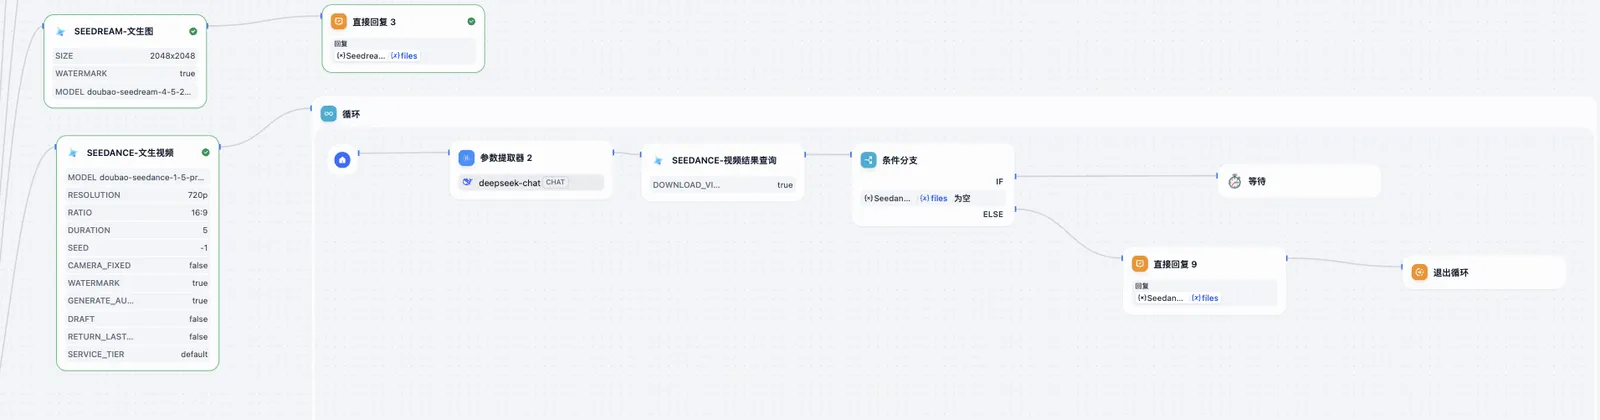Click the orange 退出循环 icon
The width and height of the screenshot is (1600, 420).
(x=1419, y=272)
